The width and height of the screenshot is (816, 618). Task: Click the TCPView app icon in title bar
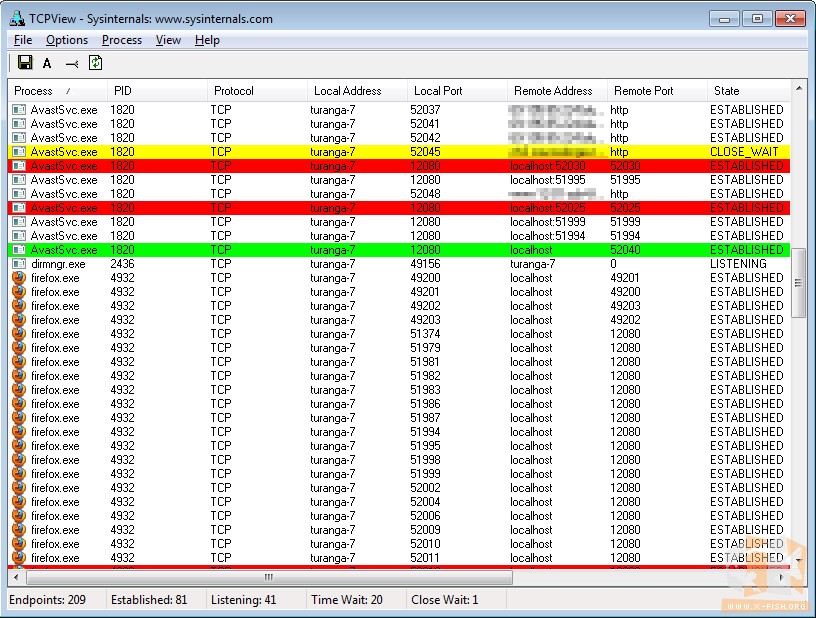coord(17,19)
